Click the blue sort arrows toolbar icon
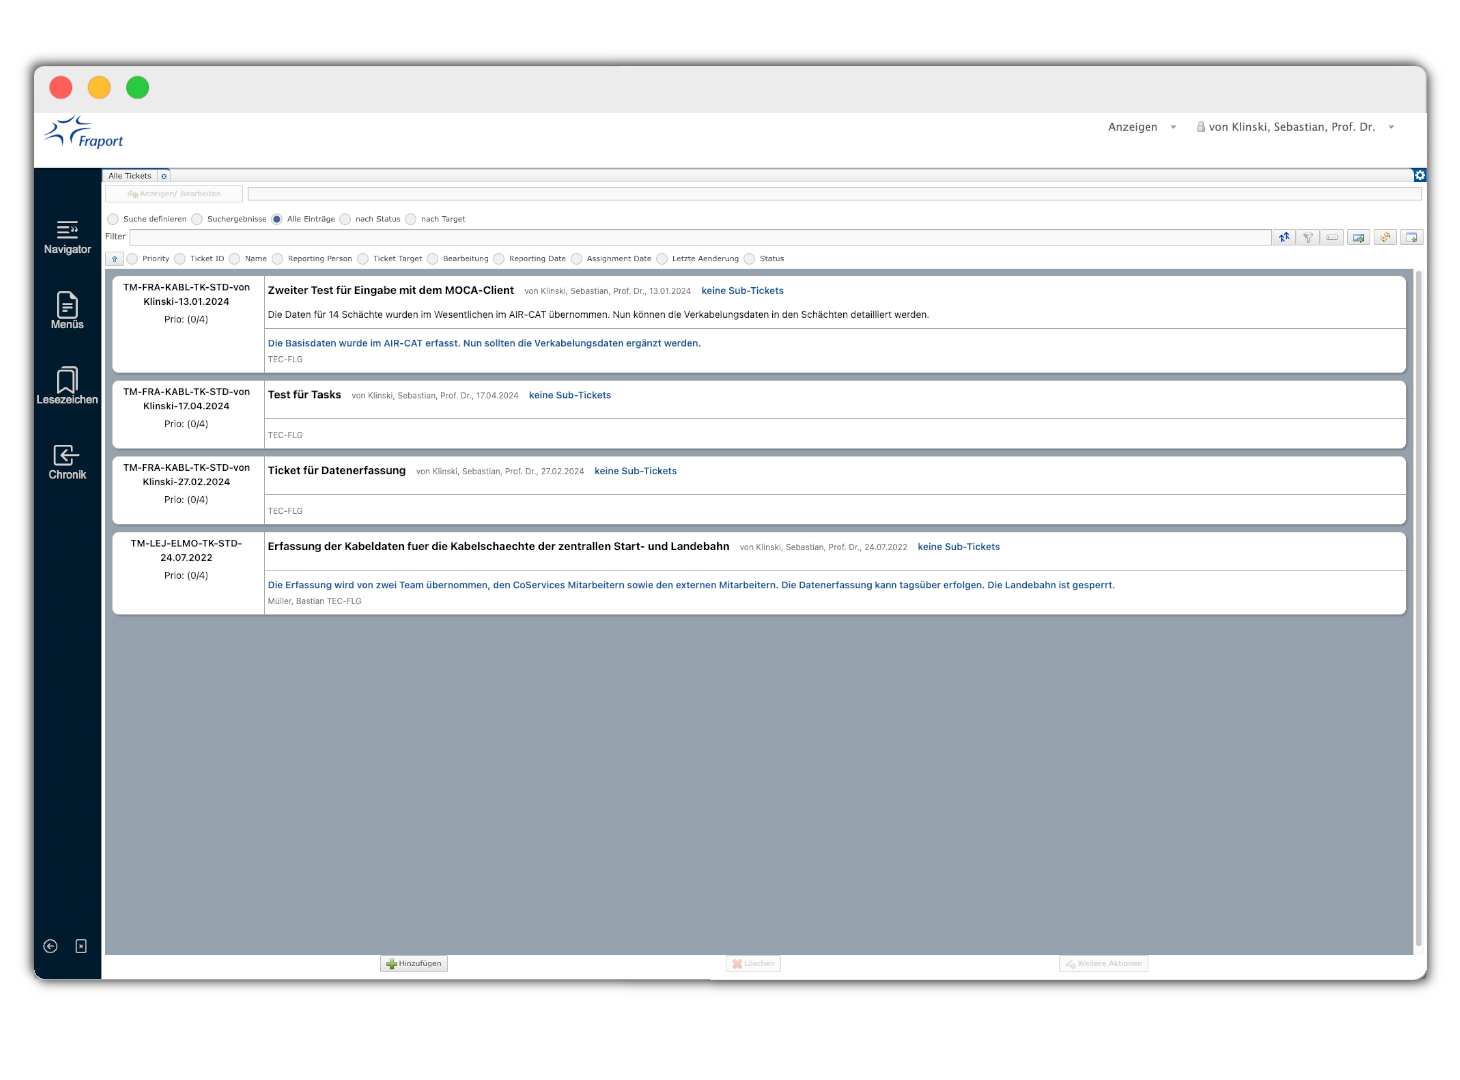The width and height of the screenshot is (1460, 1080). pos(1284,237)
